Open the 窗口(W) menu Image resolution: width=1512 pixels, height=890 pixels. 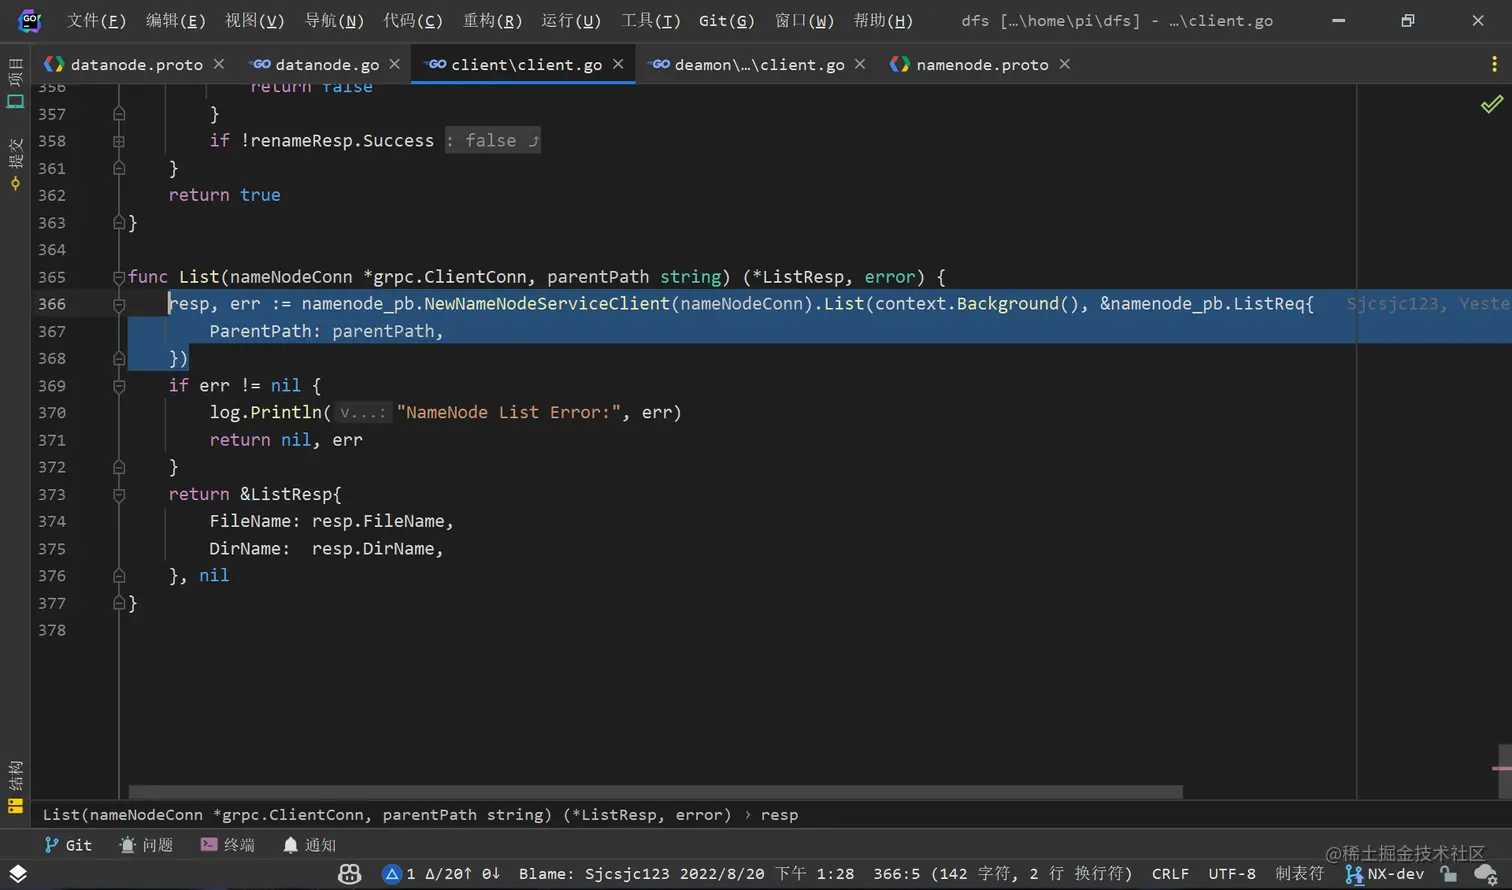804,20
